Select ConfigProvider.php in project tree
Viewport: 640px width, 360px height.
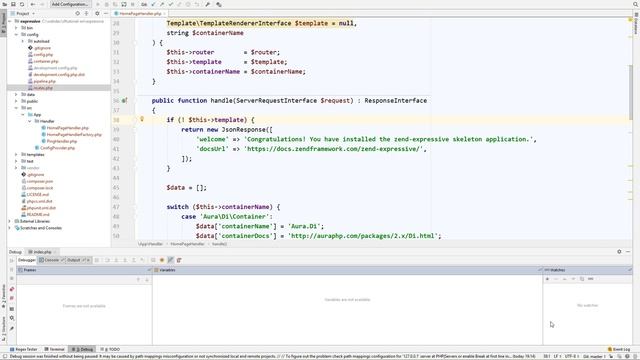tap(57, 148)
